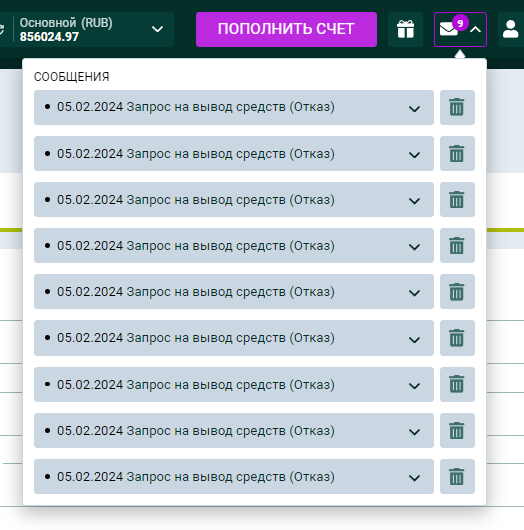Delete the first withdrawal request message
Viewport: 524px width, 530px height.
point(457,107)
